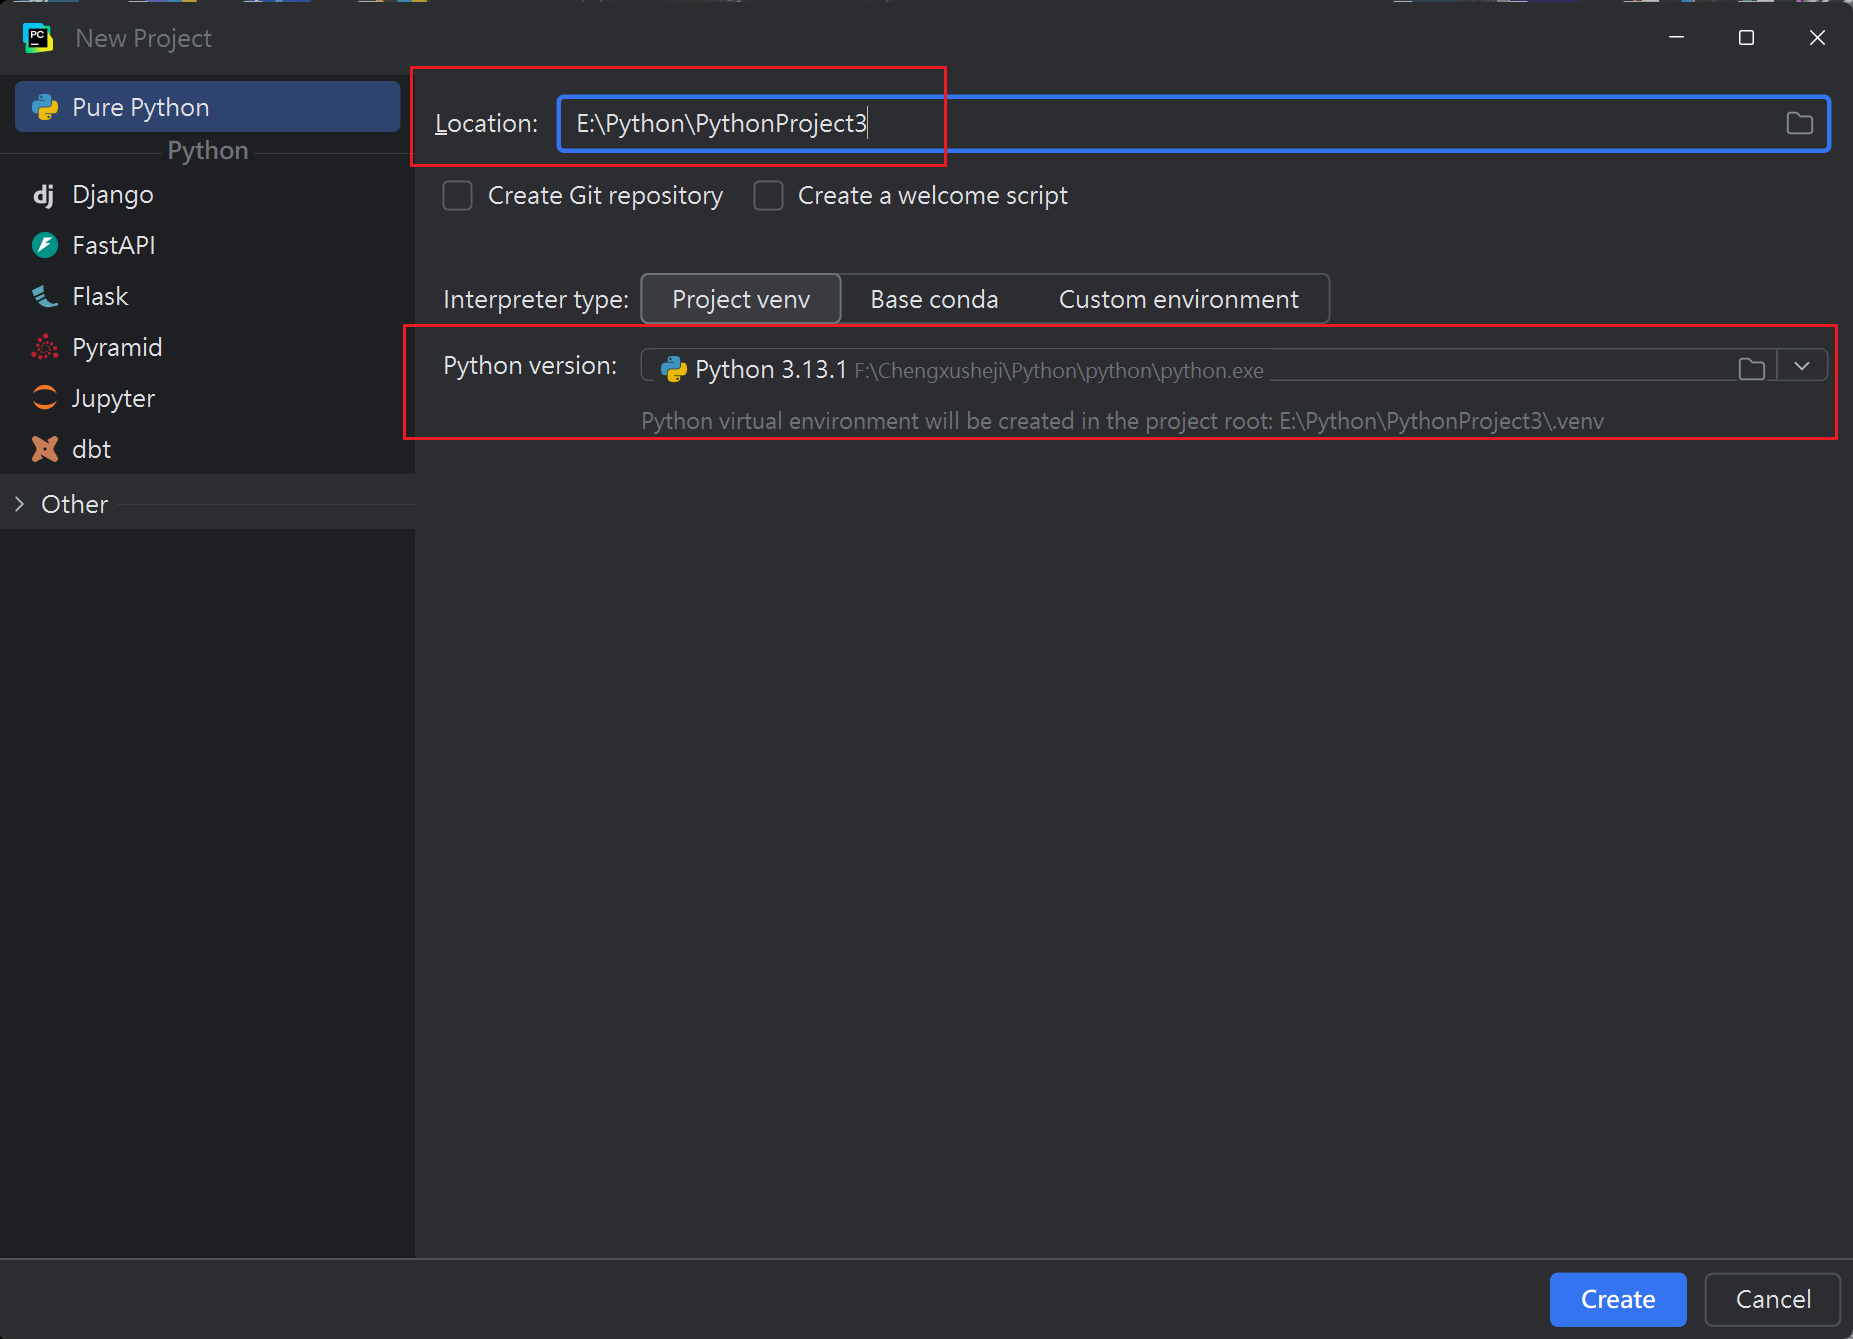This screenshot has width=1853, height=1339.
Task: Click the Cancel button
Action: (1773, 1299)
